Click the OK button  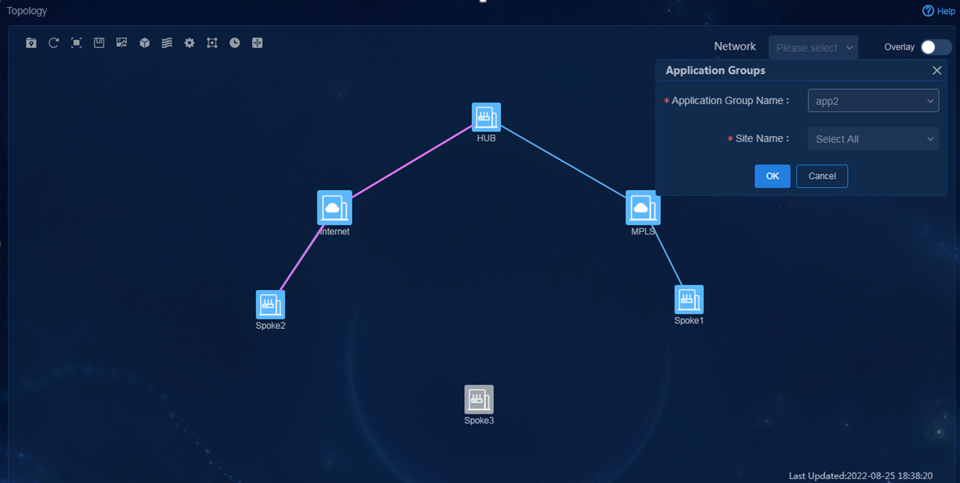click(772, 176)
